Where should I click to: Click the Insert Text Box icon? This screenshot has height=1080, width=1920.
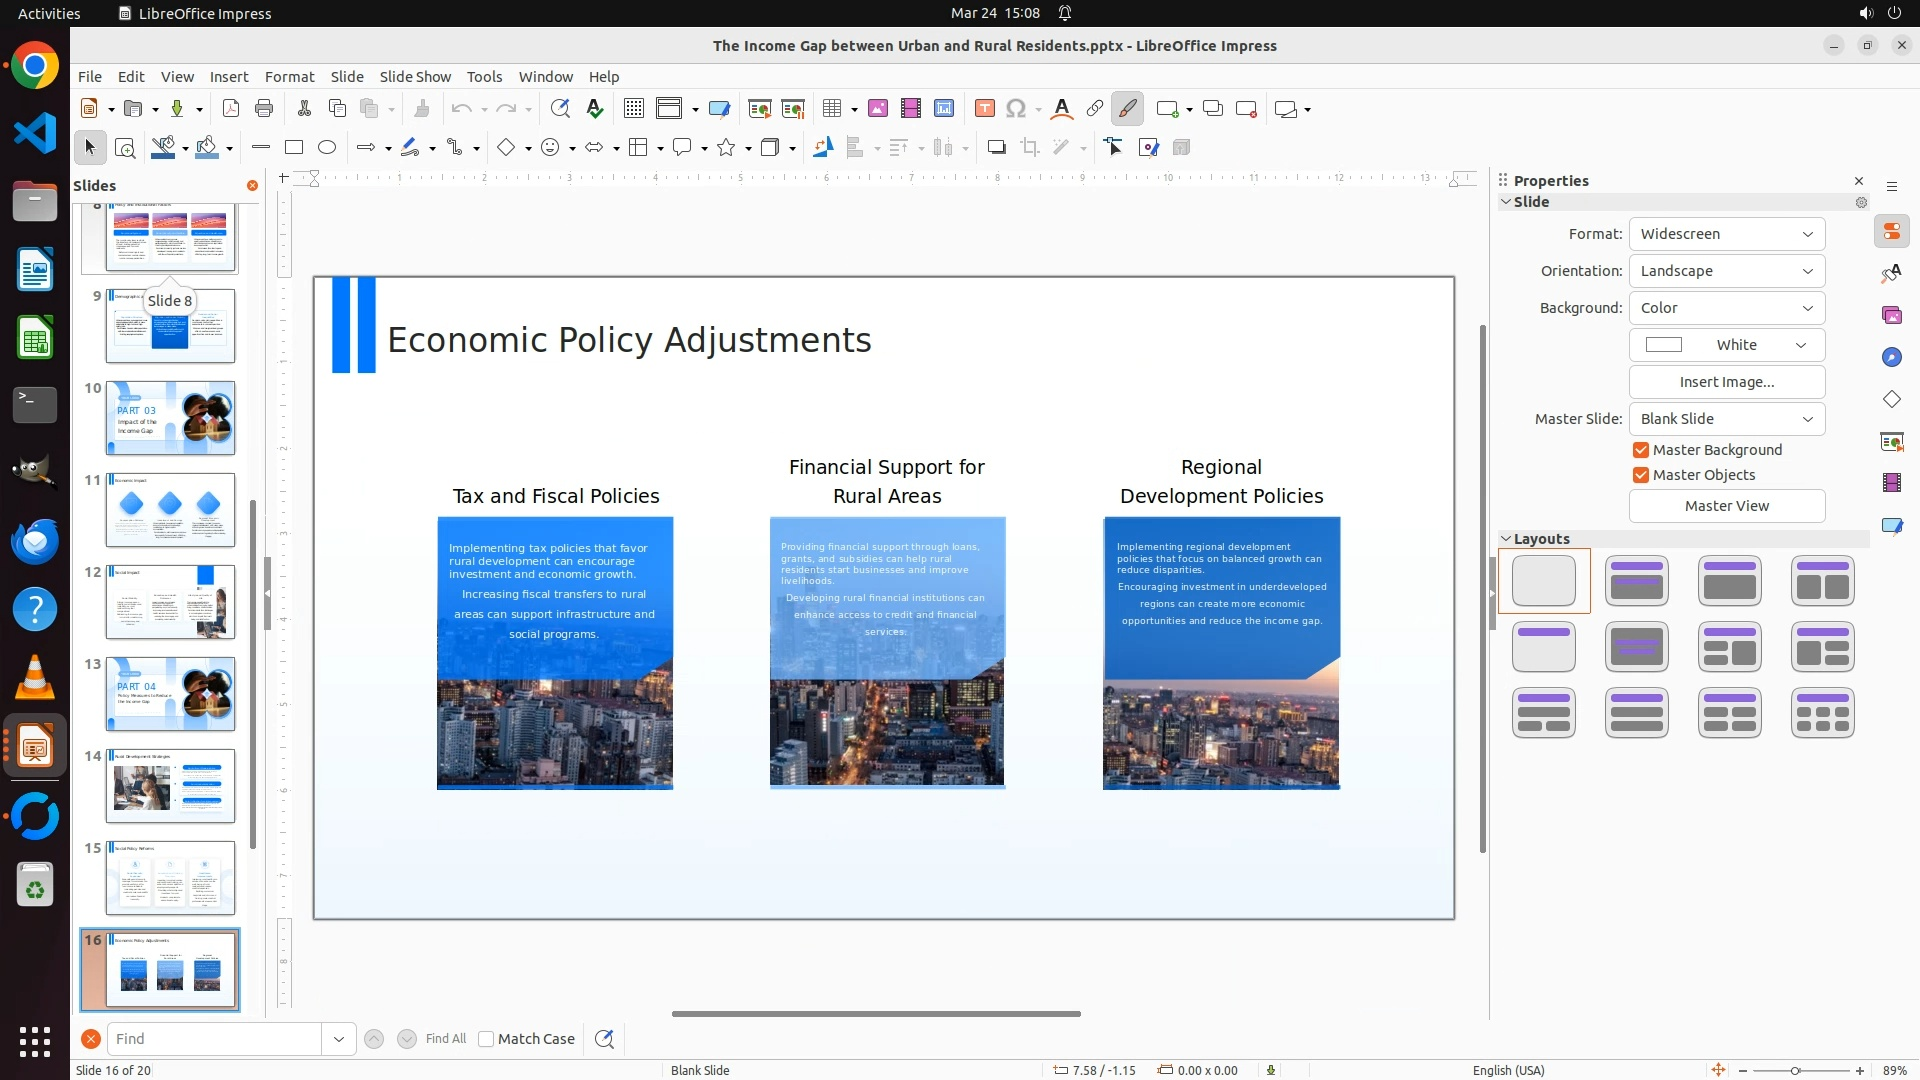pos(984,109)
